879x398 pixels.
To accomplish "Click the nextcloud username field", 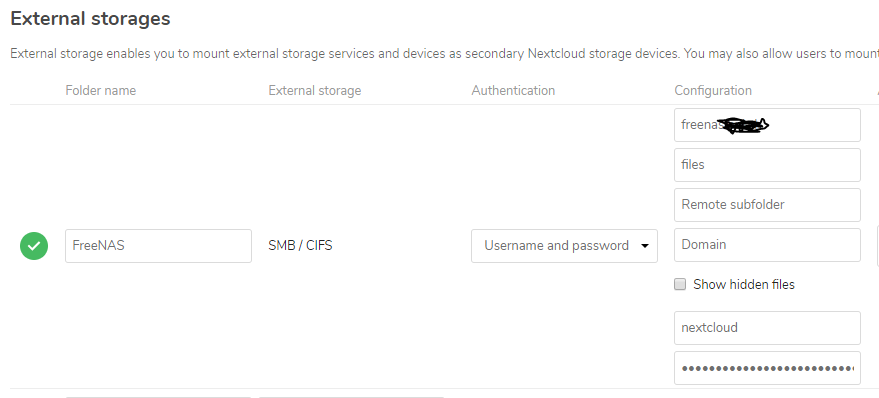I will [x=767, y=328].
